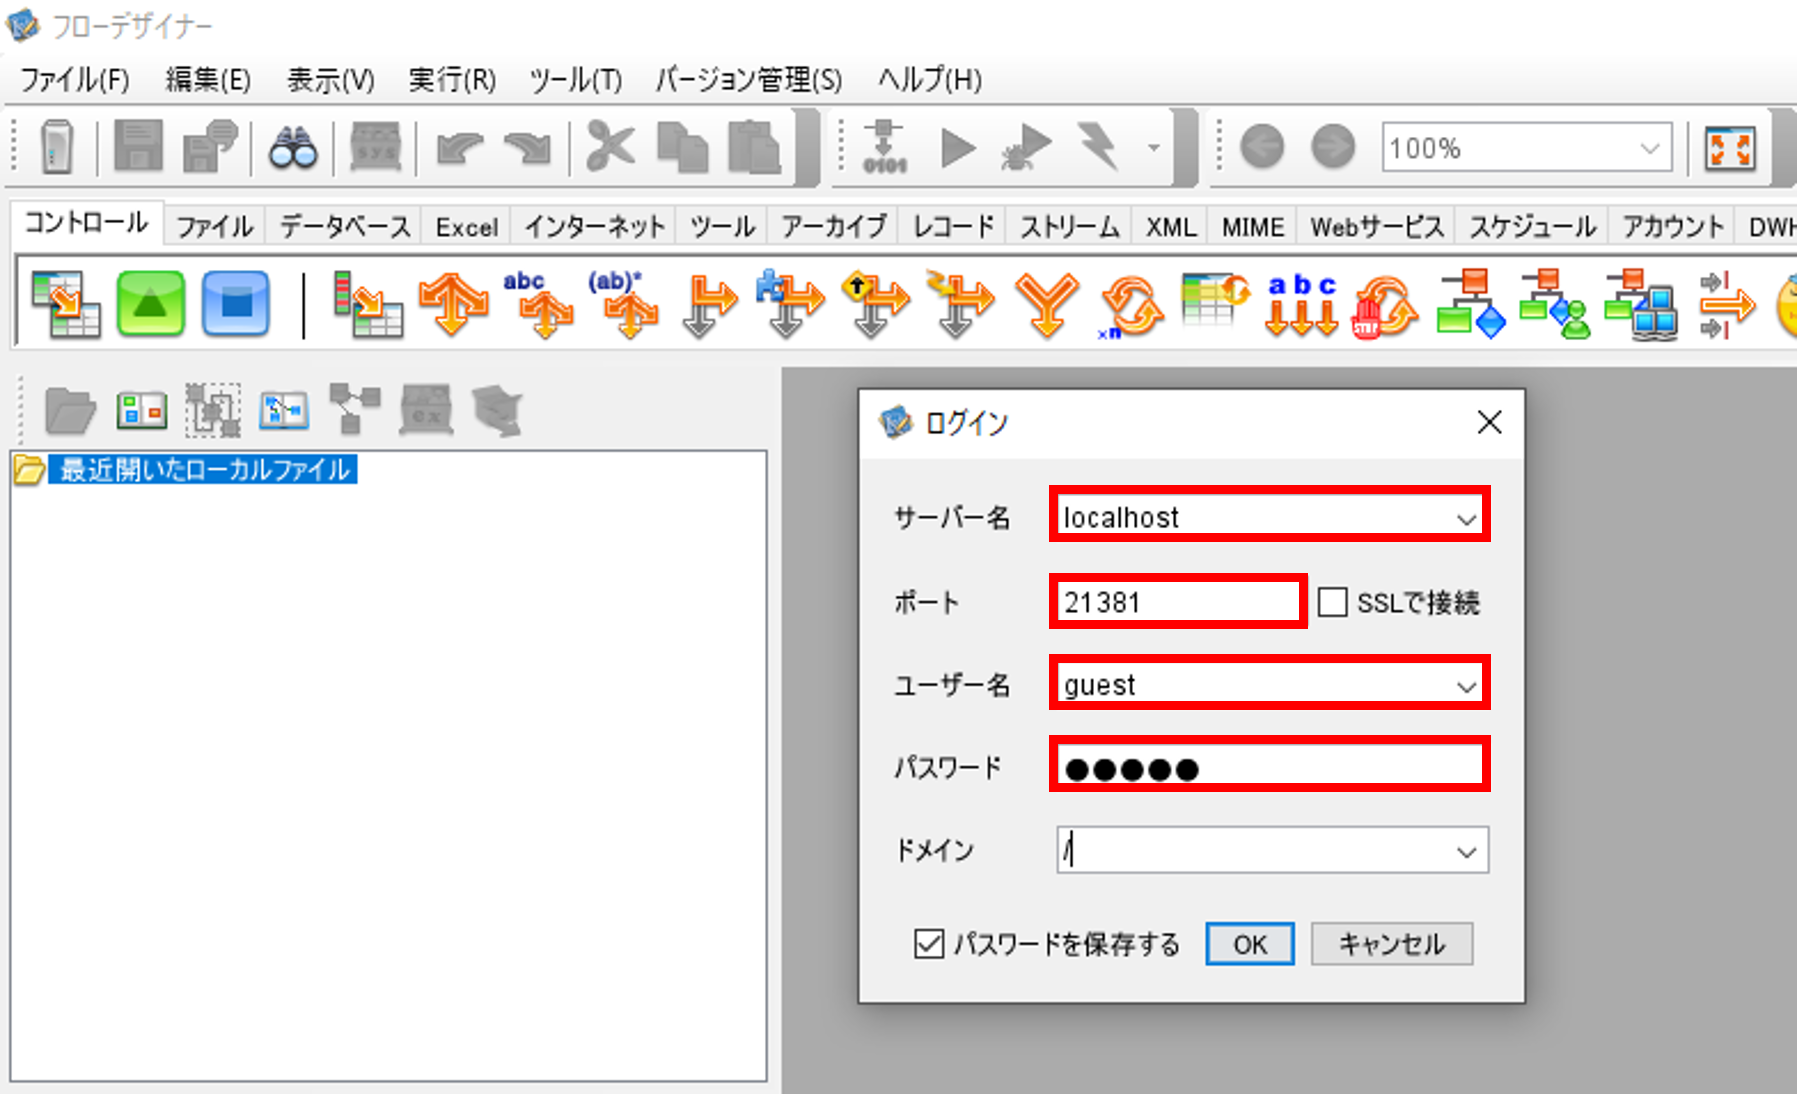The height and width of the screenshot is (1094, 1797).
Task: Click into the ポート input field
Action: pyautogui.click(x=1177, y=602)
